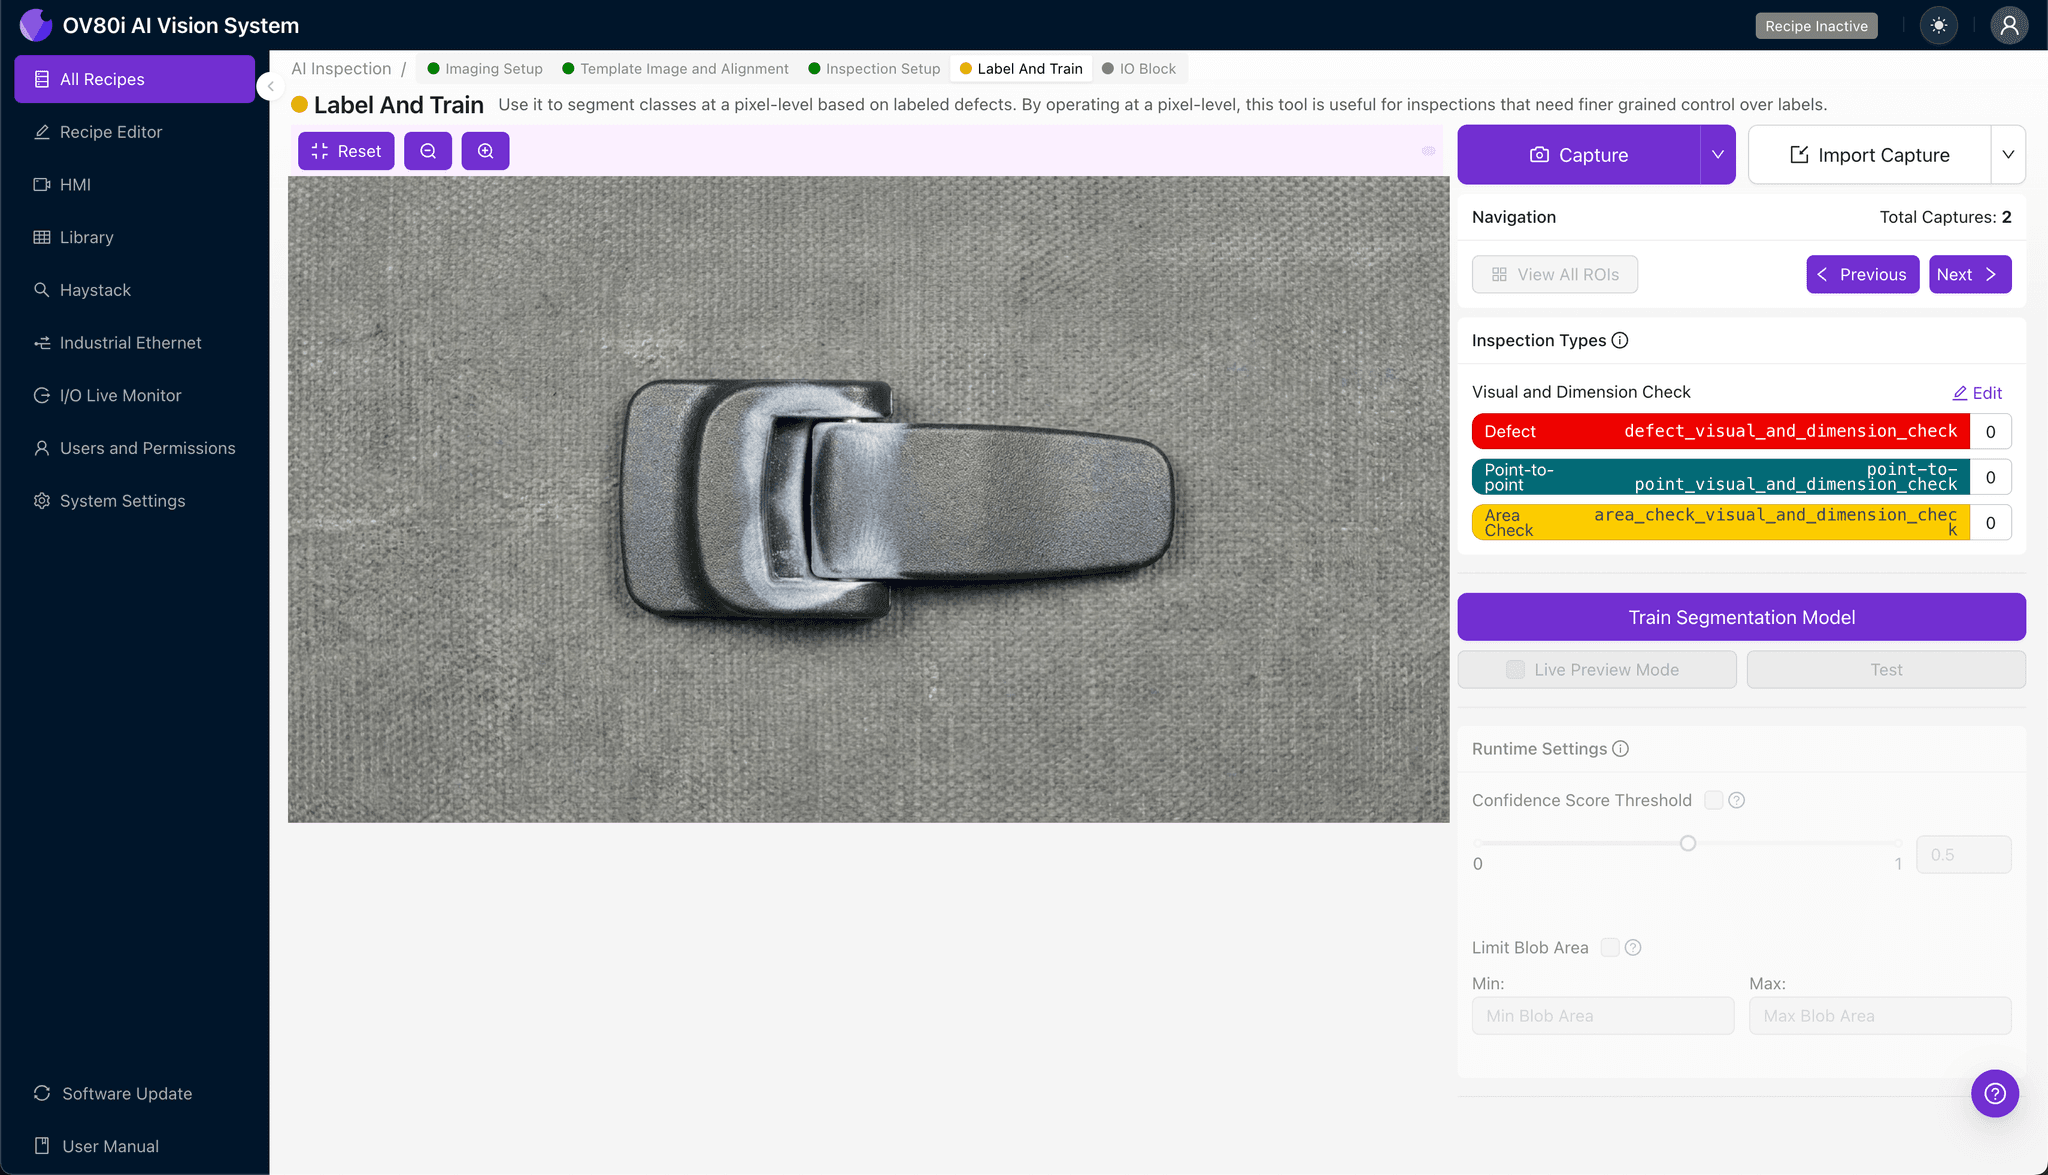The width and height of the screenshot is (2048, 1175).
Task: Click the Defect count box
Action: 1991,431
